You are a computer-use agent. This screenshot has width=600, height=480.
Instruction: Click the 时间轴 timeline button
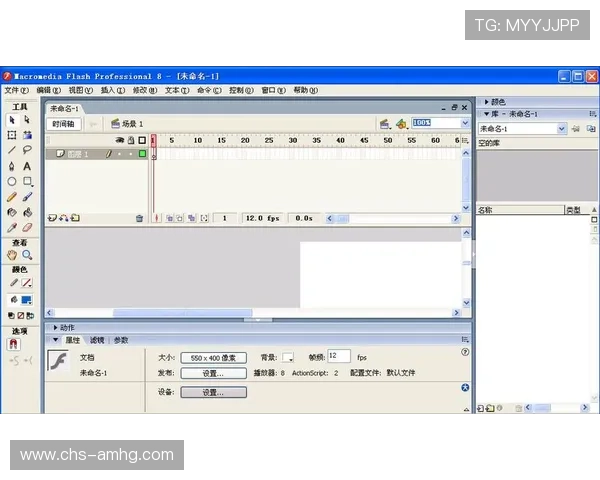coord(63,124)
